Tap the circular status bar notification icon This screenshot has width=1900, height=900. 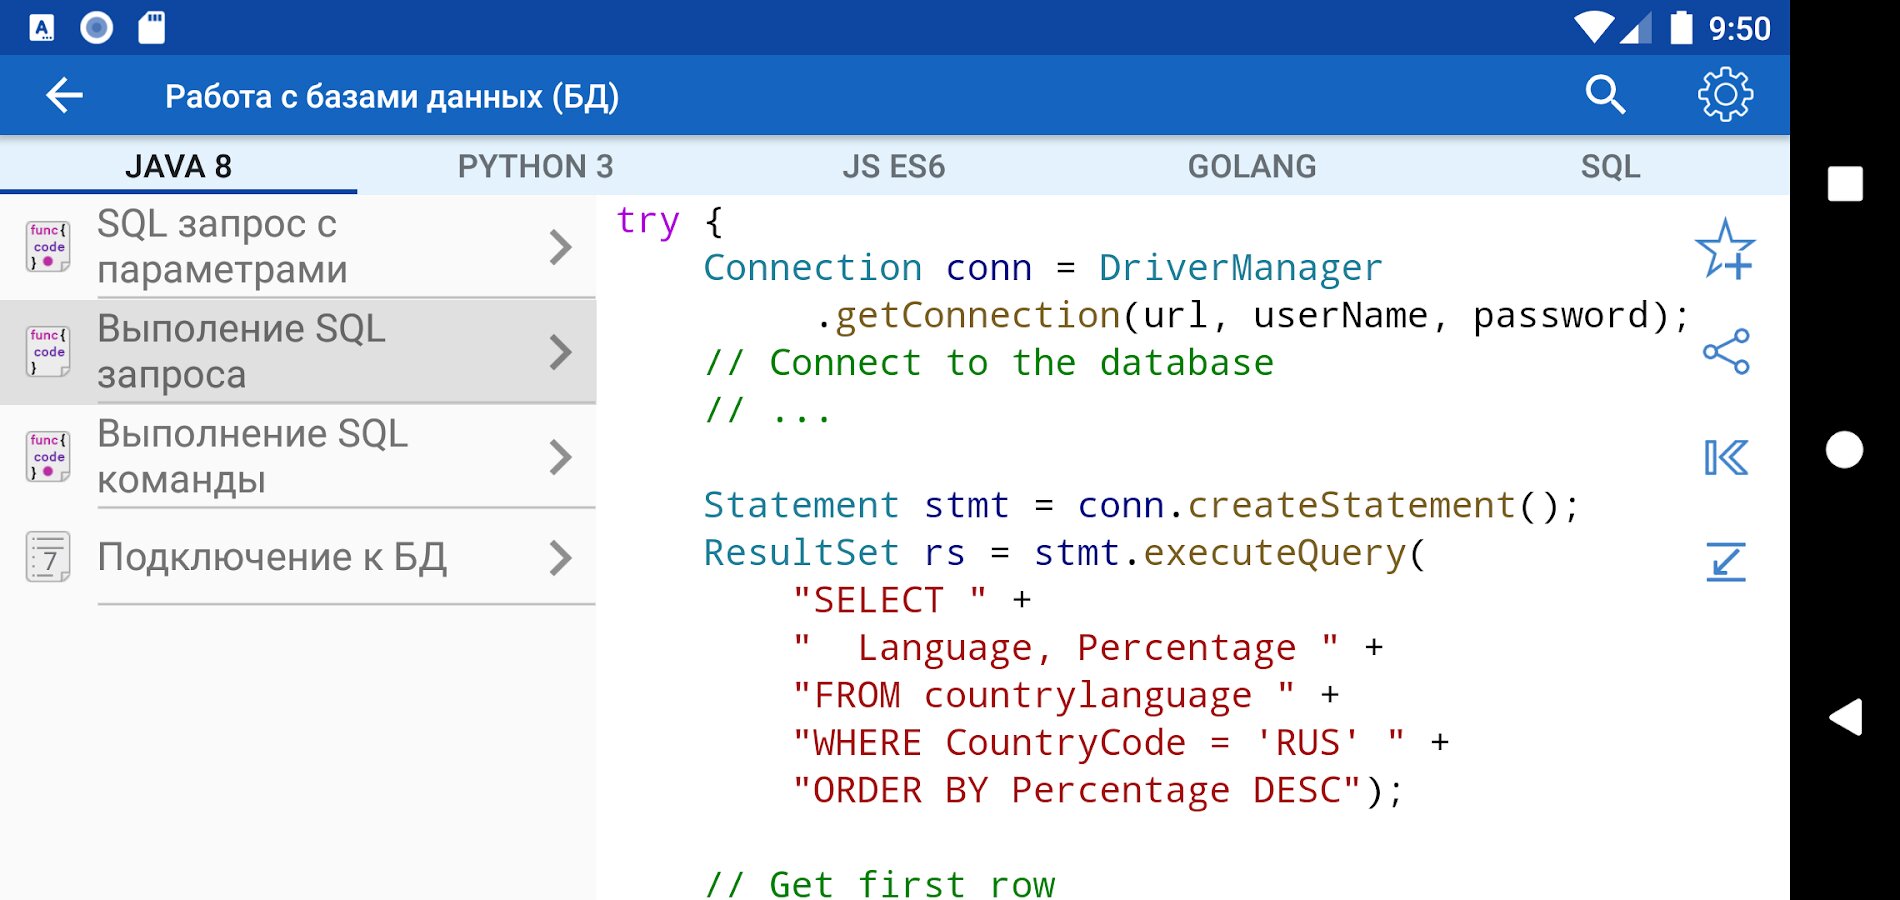tap(97, 28)
